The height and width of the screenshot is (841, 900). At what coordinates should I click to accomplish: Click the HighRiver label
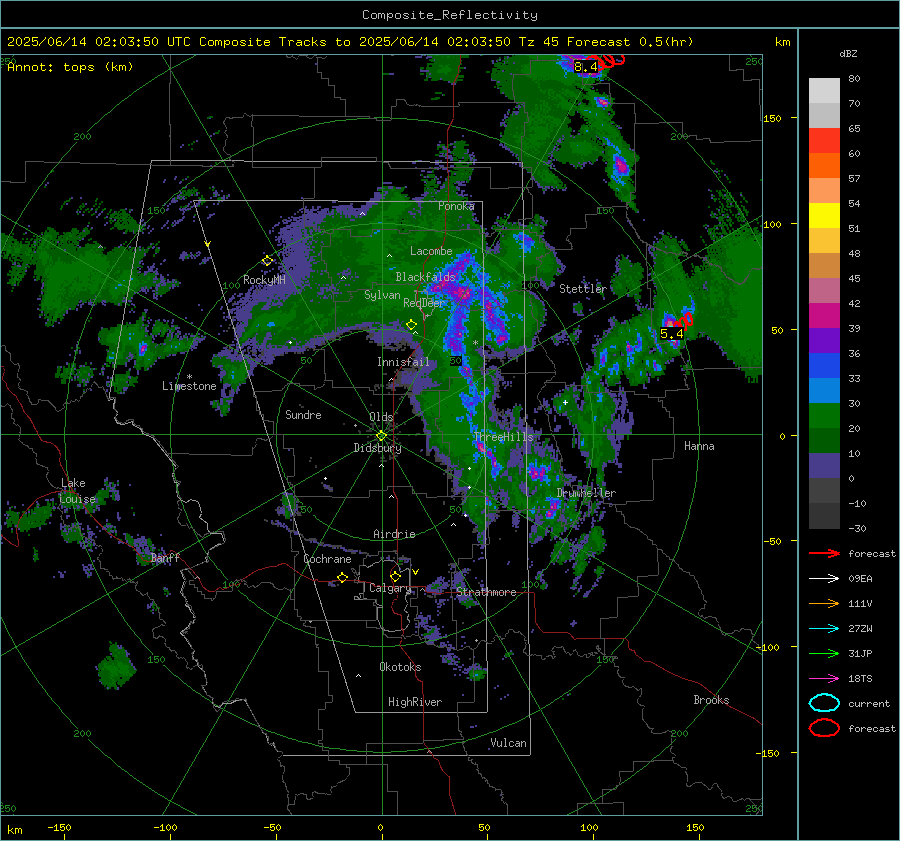click(414, 702)
